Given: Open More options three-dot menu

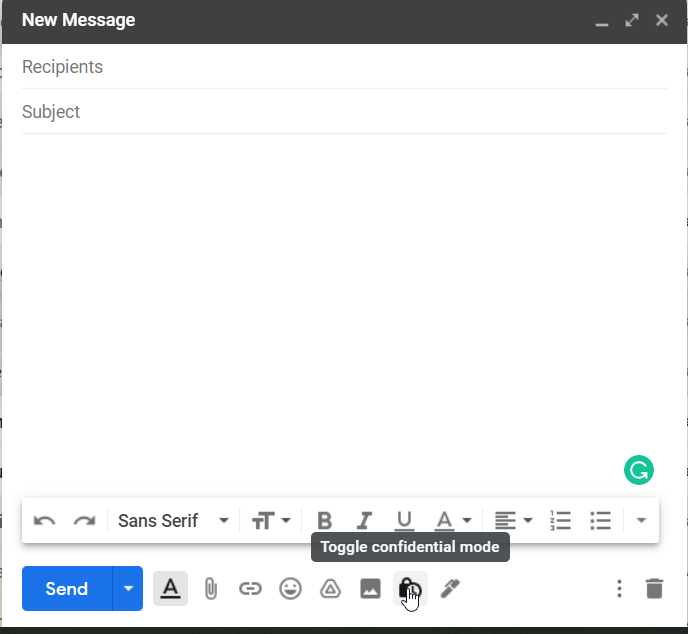Looking at the screenshot, I should tap(619, 588).
